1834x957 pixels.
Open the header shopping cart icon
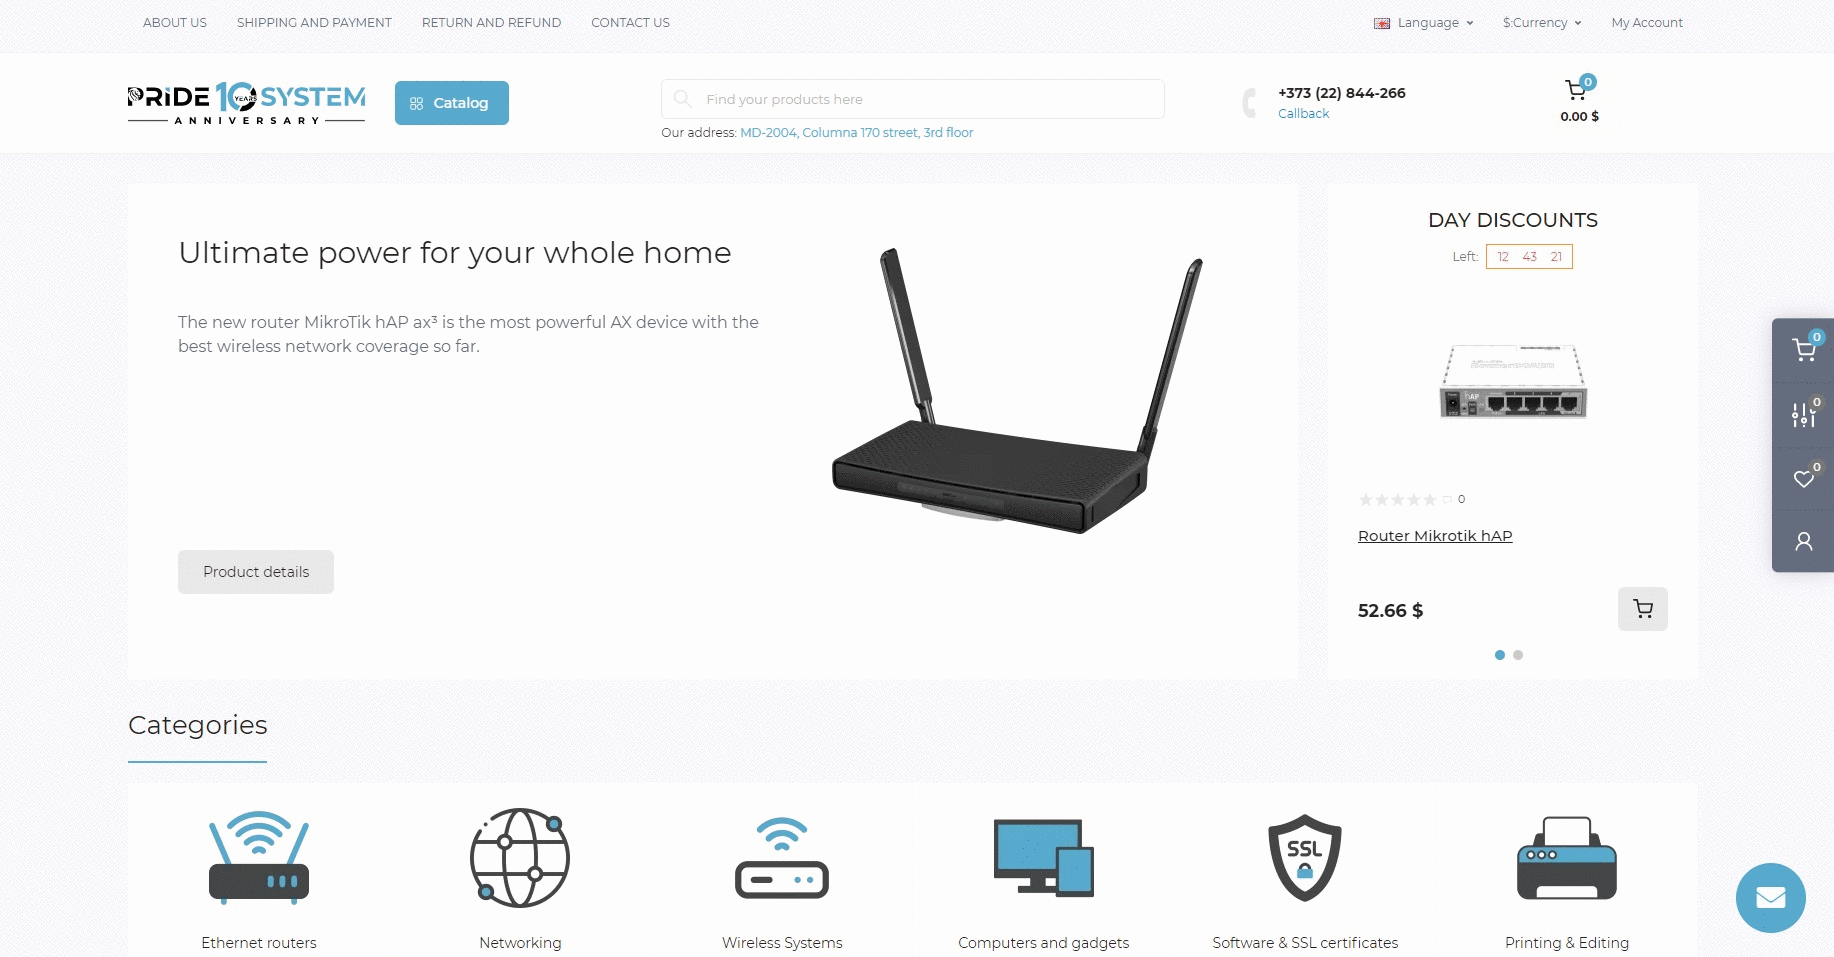click(x=1577, y=90)
